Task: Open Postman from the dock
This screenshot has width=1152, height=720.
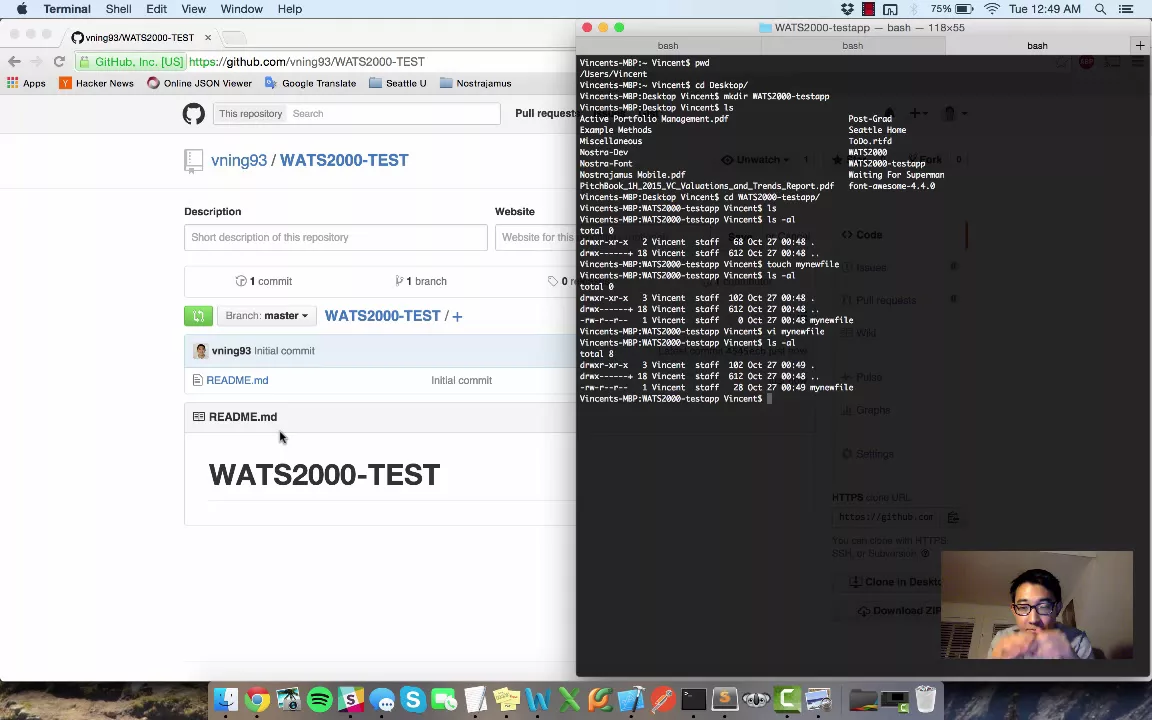Action: (663, 699)
